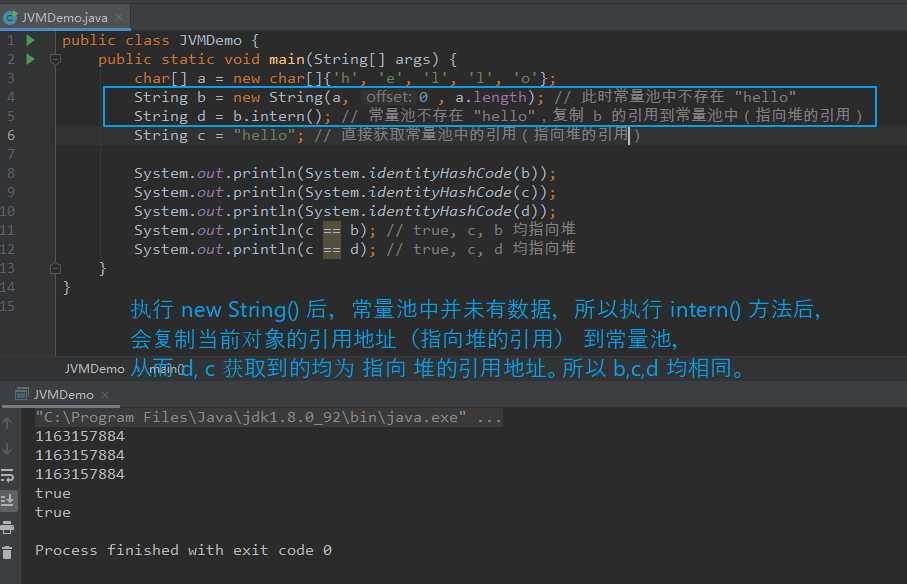Click the java.exe command line in the console

(x=268, y=417)
